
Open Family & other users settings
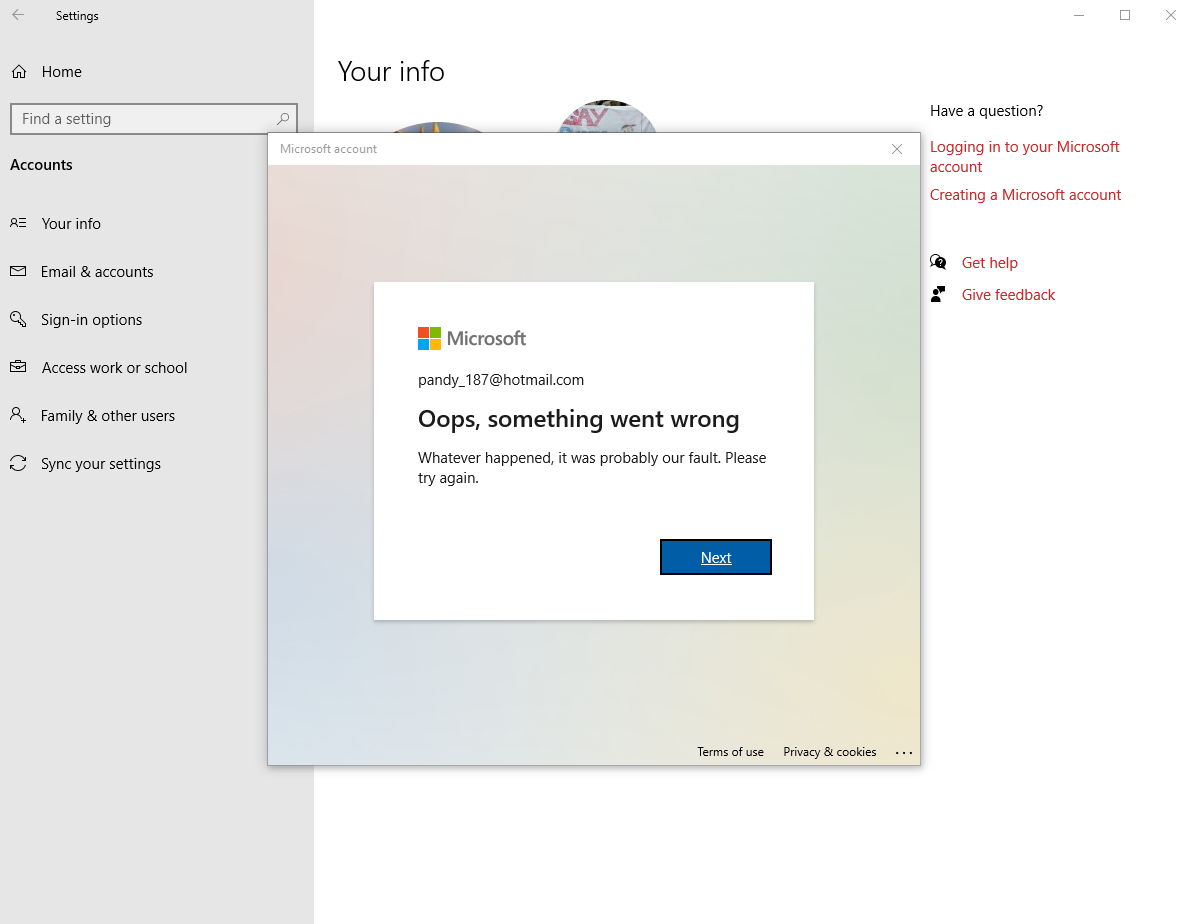point(107,415)
